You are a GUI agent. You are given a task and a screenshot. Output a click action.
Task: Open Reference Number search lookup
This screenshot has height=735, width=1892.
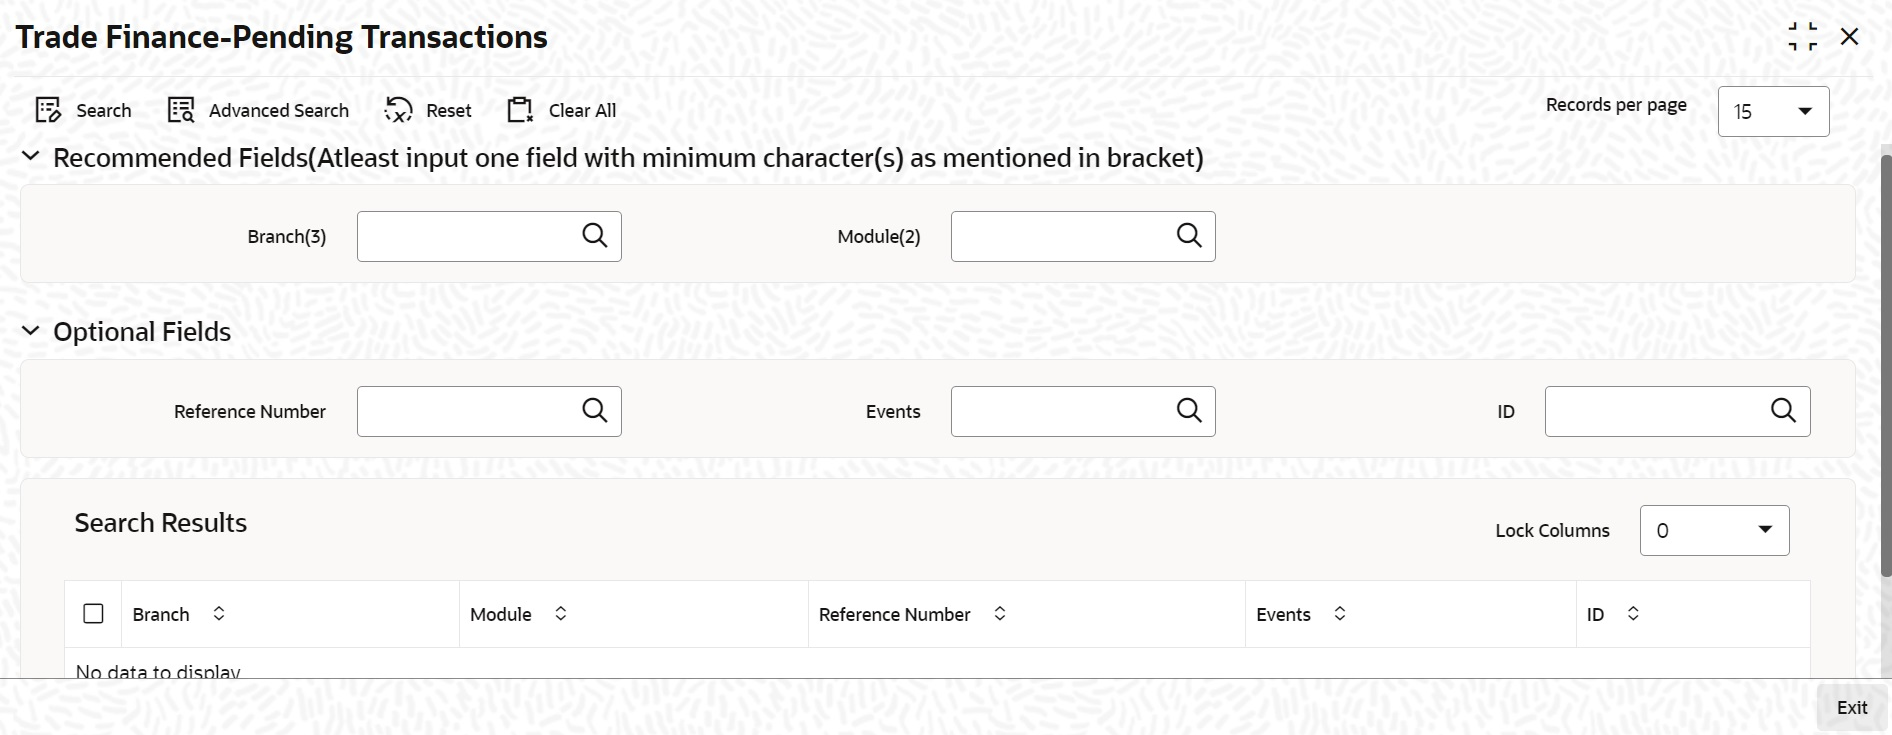click(x=595, y=410)
